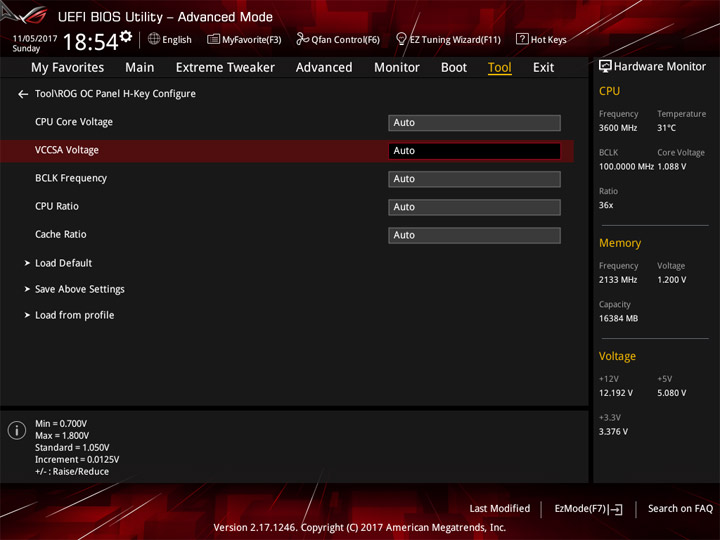The height and width of the screenshot is (540, 720).
Task: Click the 1.088 V core voltage value
Action: coord(672,167)
